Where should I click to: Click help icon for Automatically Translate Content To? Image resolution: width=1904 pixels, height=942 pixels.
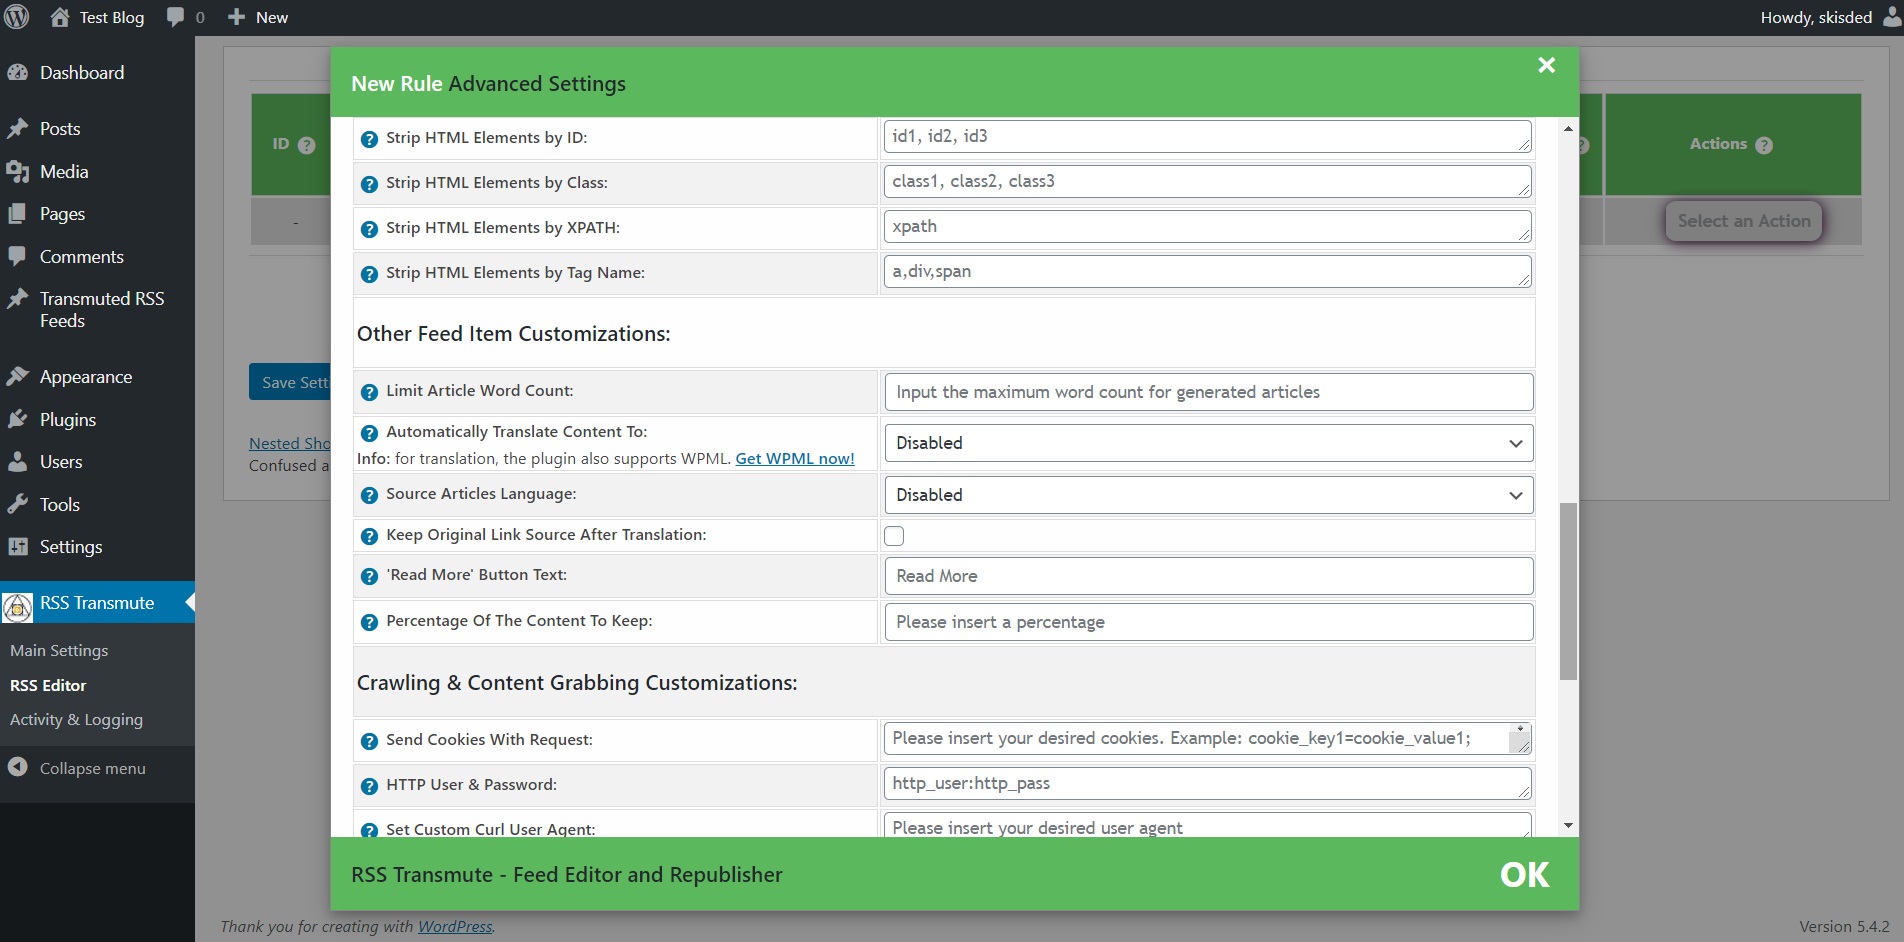coord(369,433)
